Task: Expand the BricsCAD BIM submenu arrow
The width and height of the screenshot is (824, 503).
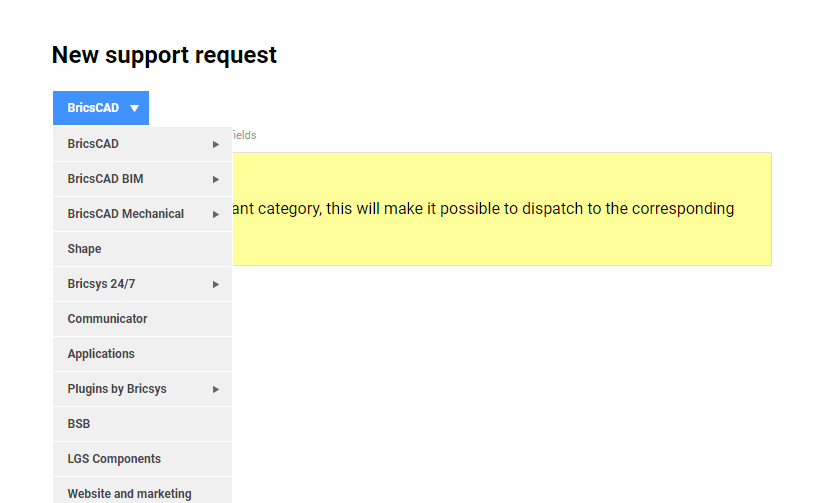Action: tap(216, 179)
